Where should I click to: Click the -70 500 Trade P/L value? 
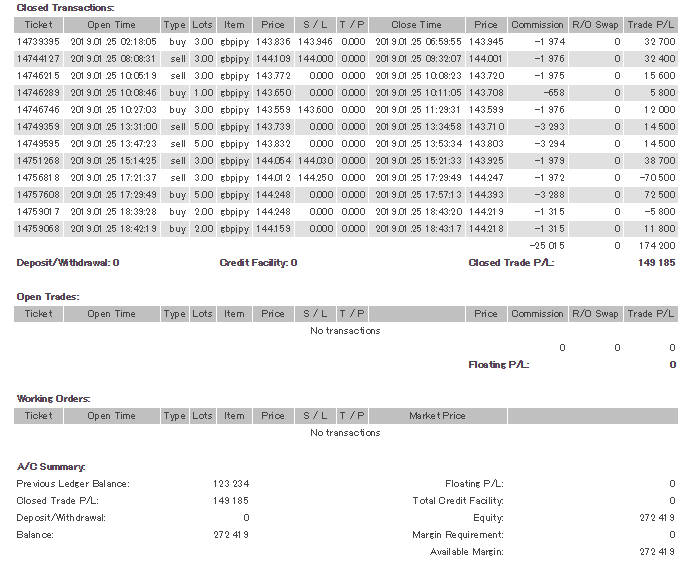click(655, 177)
